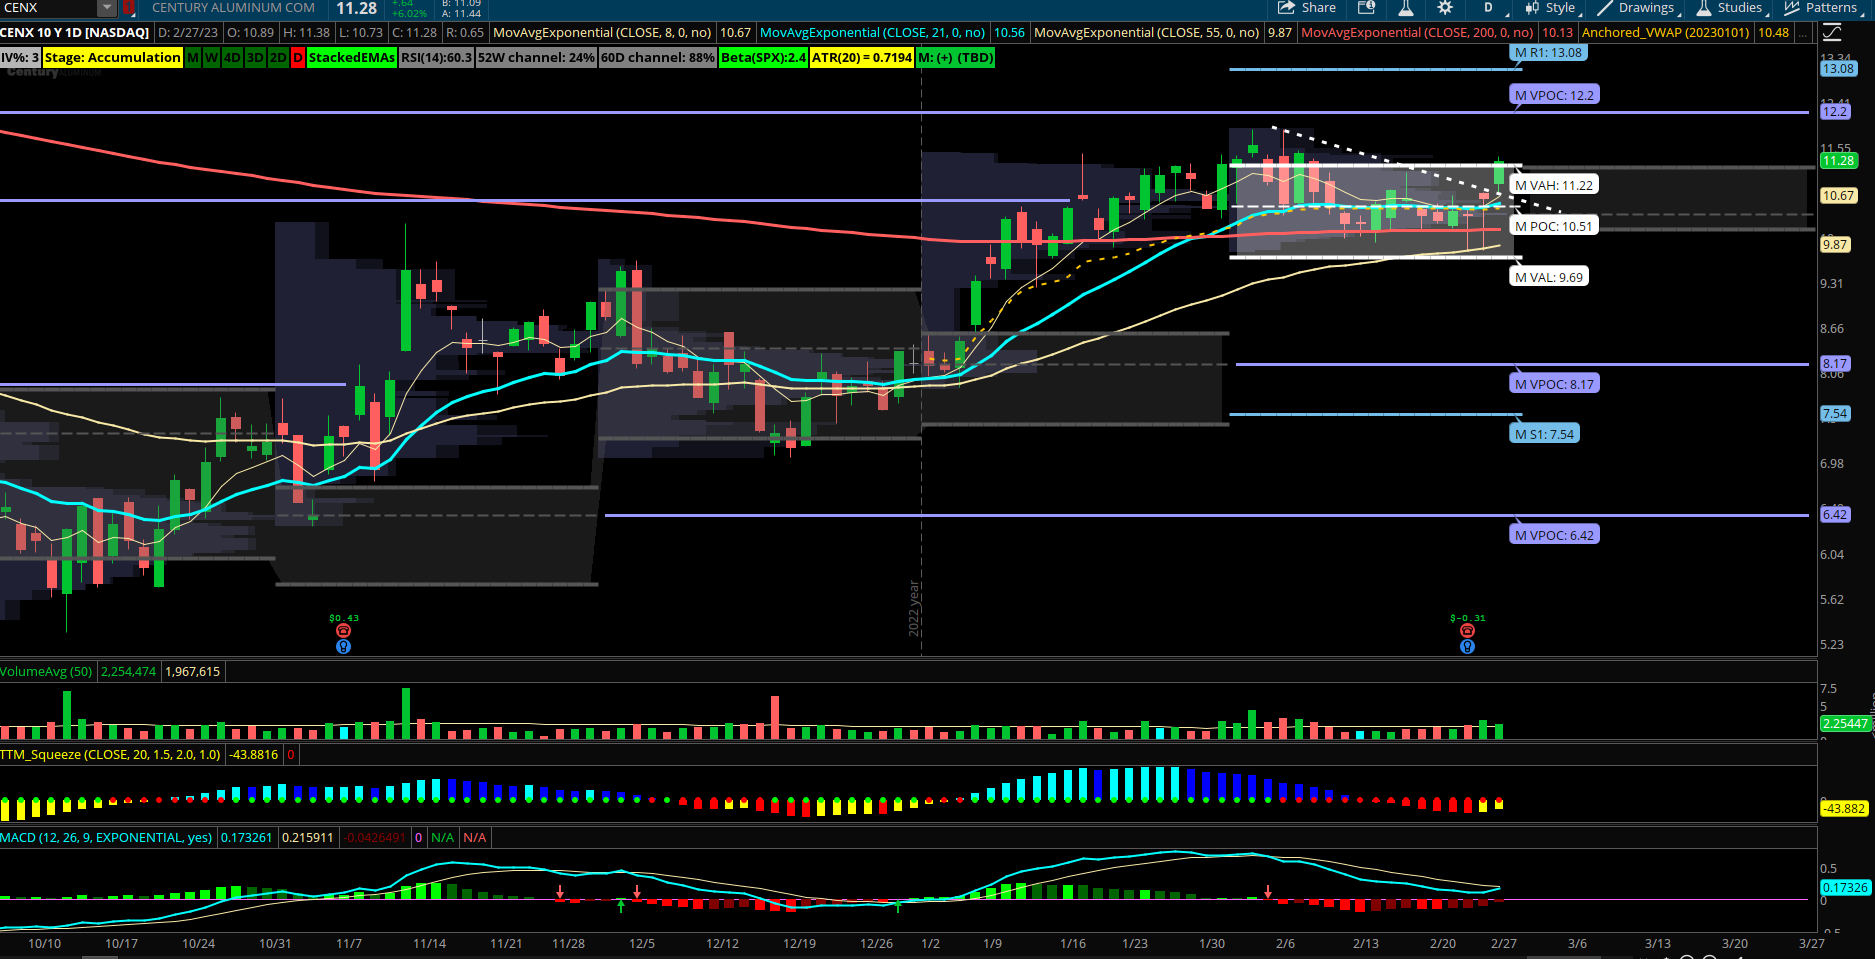
Task: Open the Share menu
Action: pos(1306,8)
